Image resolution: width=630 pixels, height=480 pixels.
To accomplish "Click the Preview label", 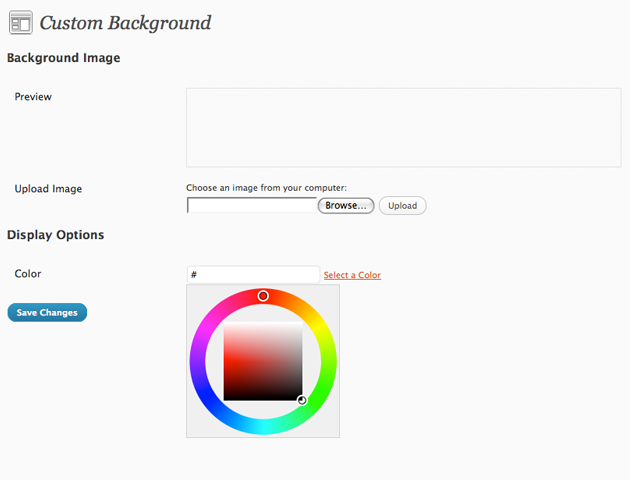I will click(x=33, y=97).
